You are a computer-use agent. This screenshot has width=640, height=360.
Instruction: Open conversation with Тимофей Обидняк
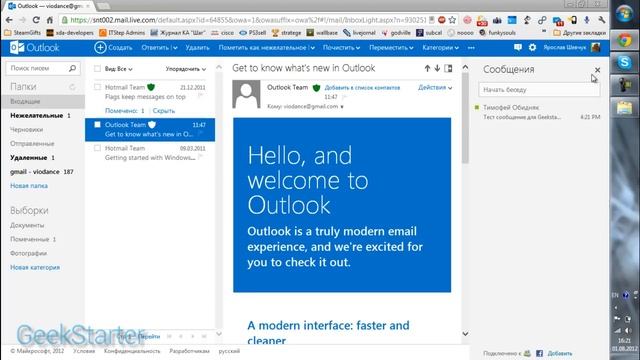pyautogui.click(x=539, y=112)
